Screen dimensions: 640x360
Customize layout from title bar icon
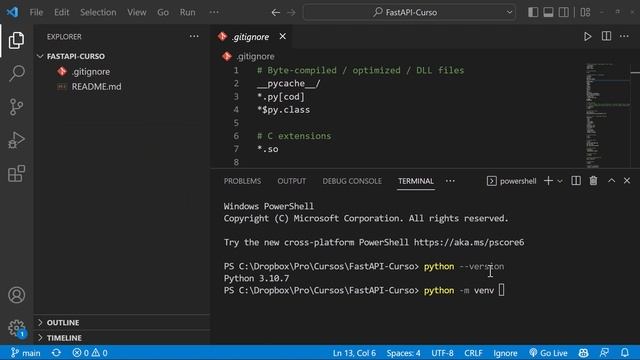(585, 12)
